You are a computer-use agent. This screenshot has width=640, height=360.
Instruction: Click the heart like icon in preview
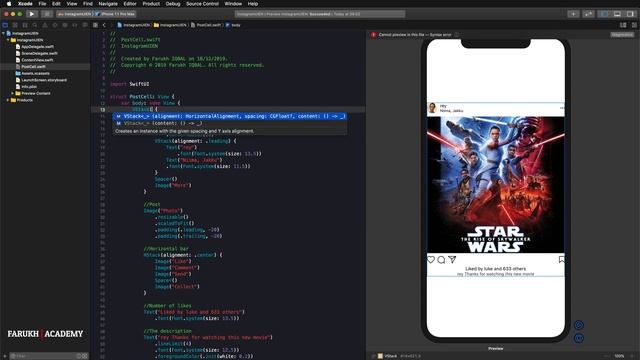pyautogui.click(x=431, y=260)
